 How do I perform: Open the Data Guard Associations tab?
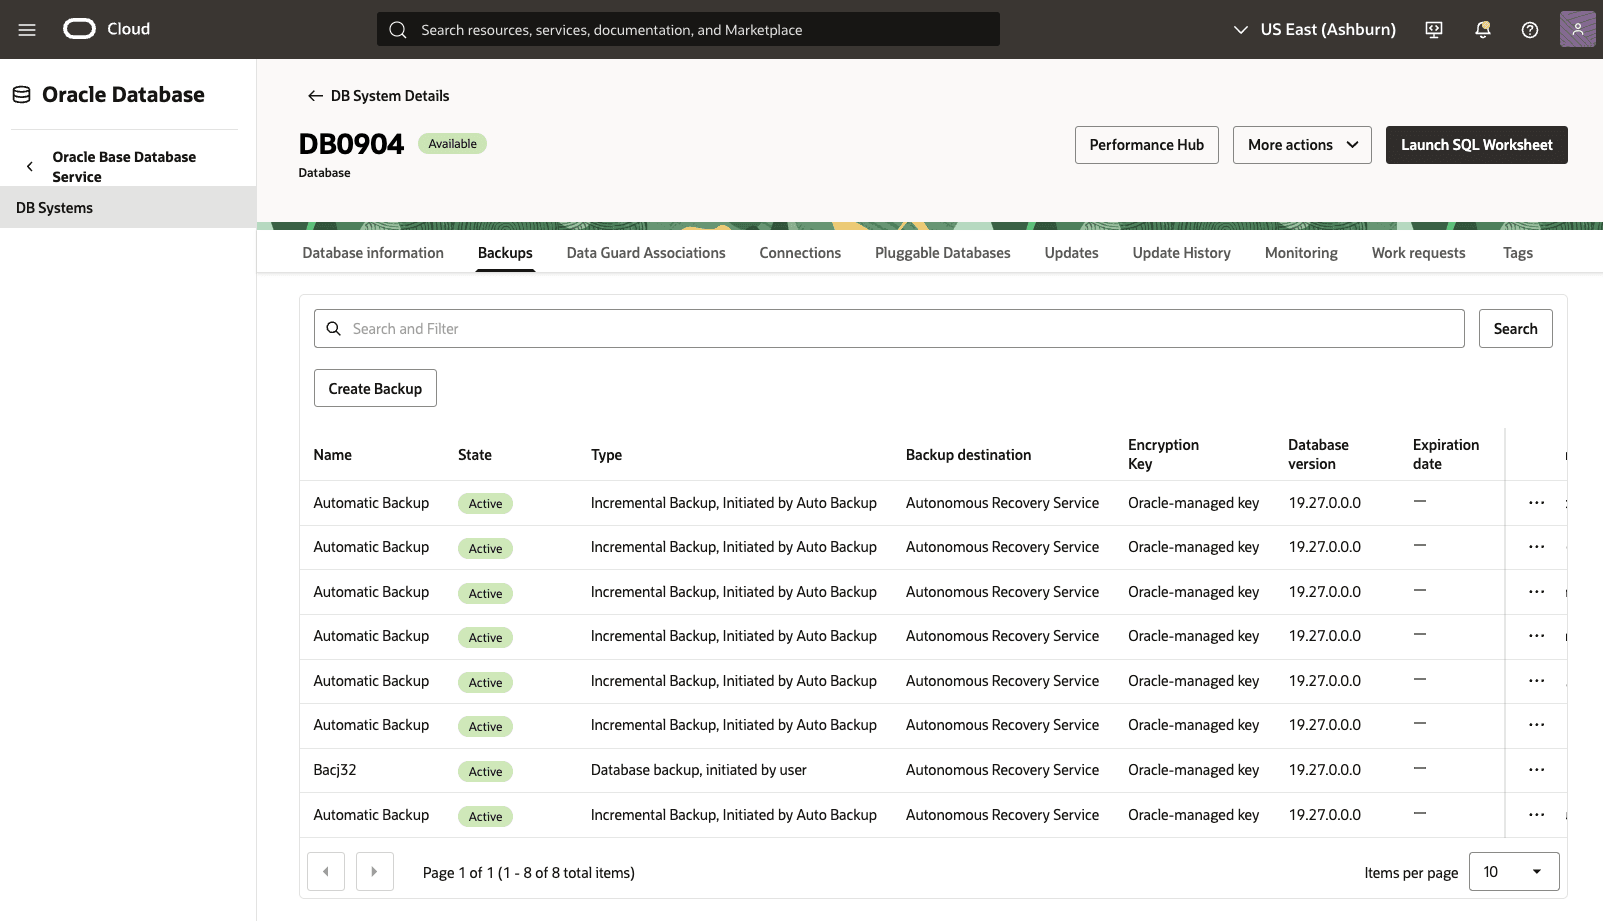point(645,252)
